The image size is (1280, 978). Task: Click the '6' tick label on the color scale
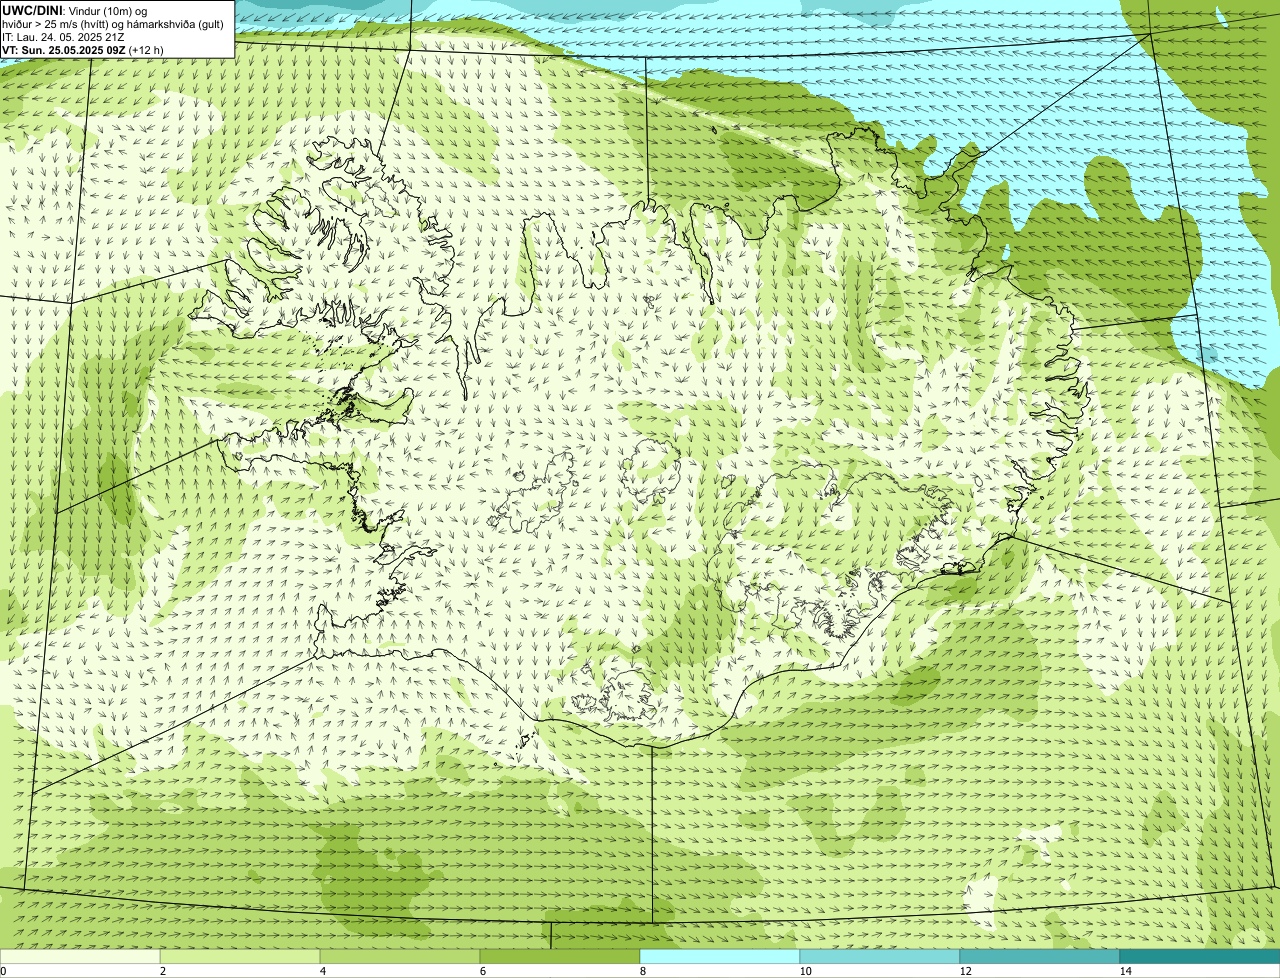click(483, 971)
